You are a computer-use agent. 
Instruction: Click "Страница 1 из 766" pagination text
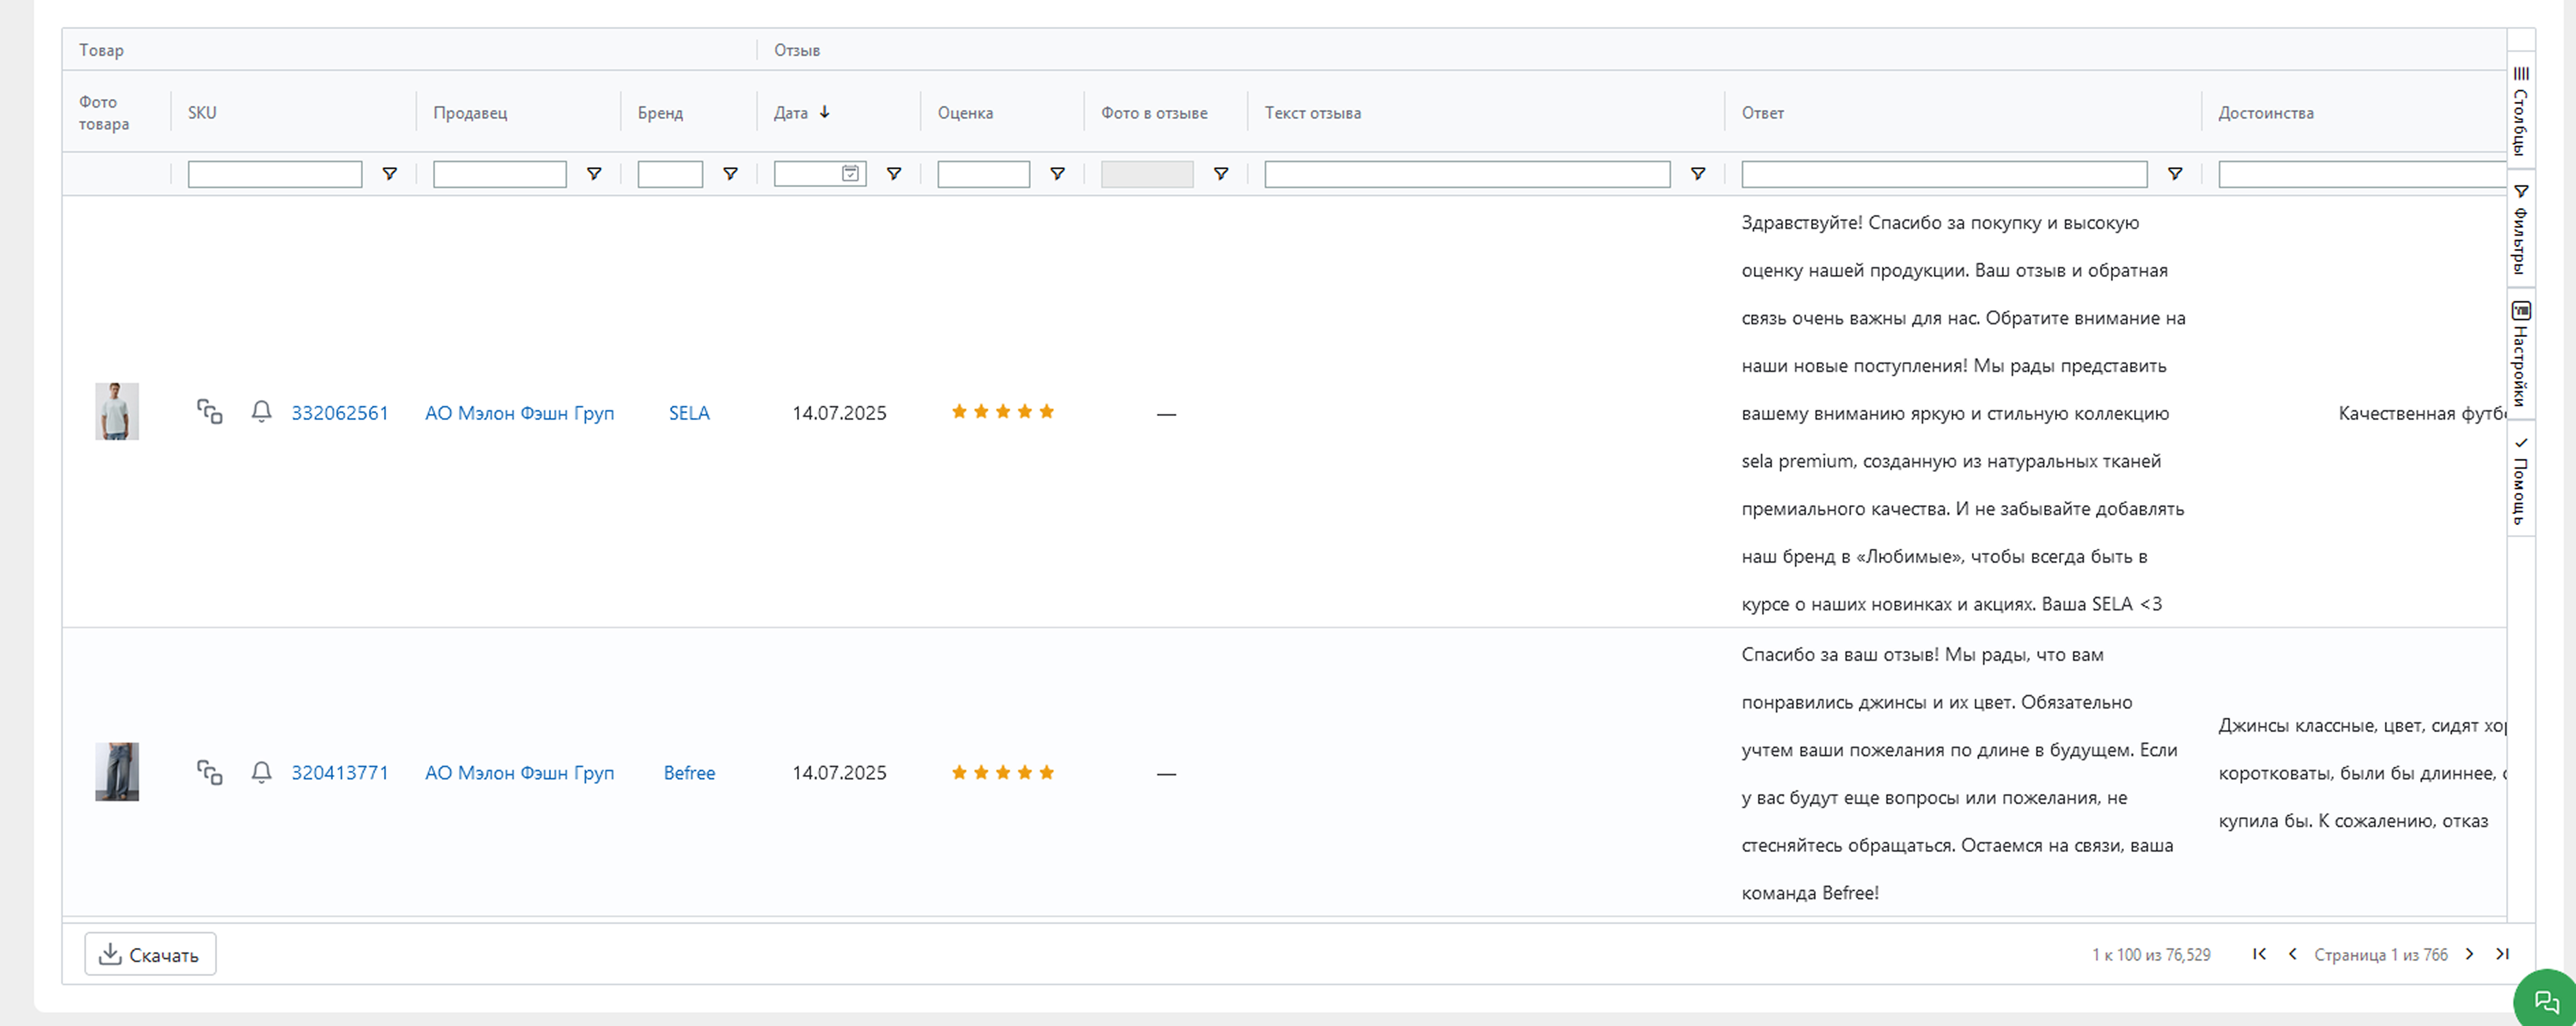(2381, 955)
